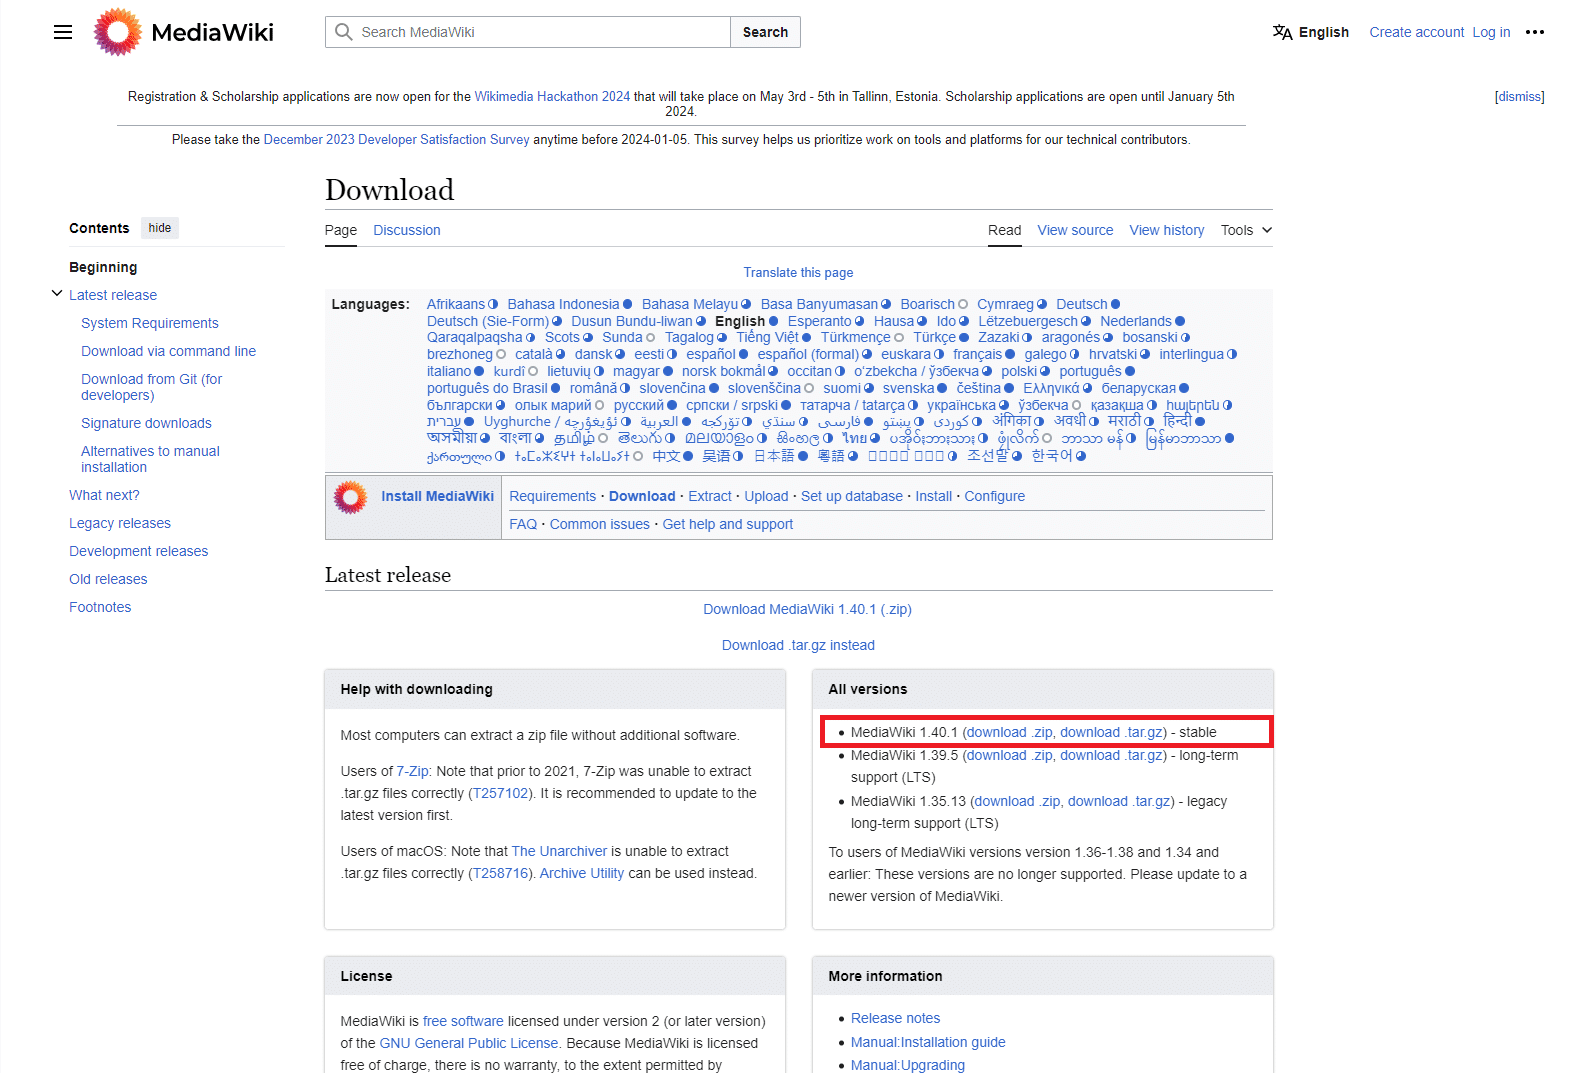The height and width of the screenshot is (1073, 1588).
Task: Select the Page tab
Action: click(341, 230)
